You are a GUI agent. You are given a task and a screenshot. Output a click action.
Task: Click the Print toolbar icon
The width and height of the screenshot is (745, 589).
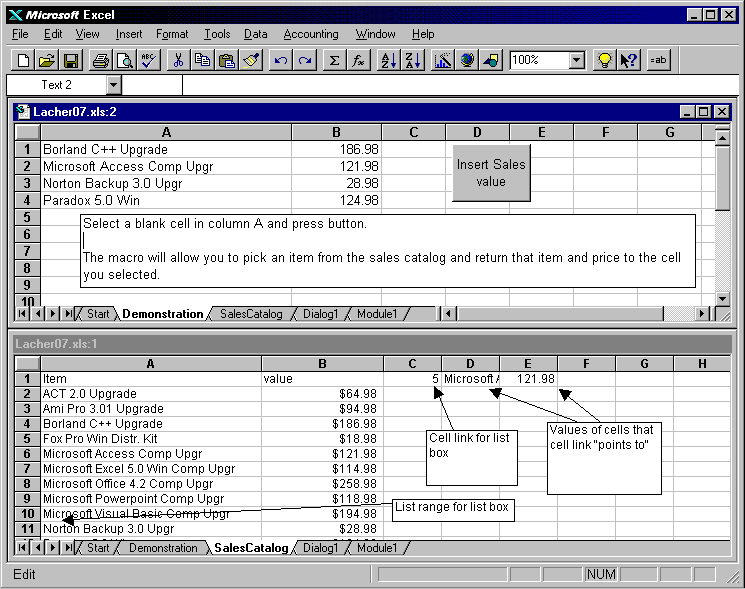(101, 60)
